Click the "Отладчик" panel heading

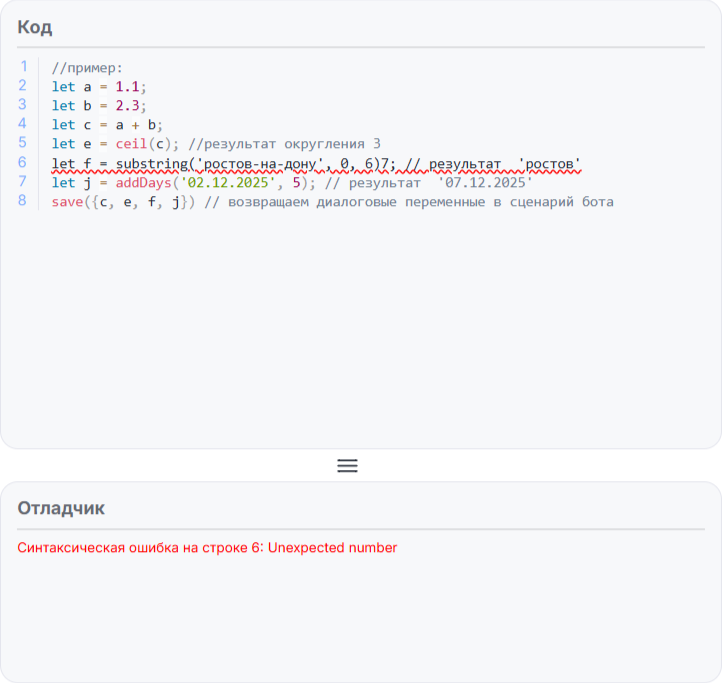(x=61, y=508)
